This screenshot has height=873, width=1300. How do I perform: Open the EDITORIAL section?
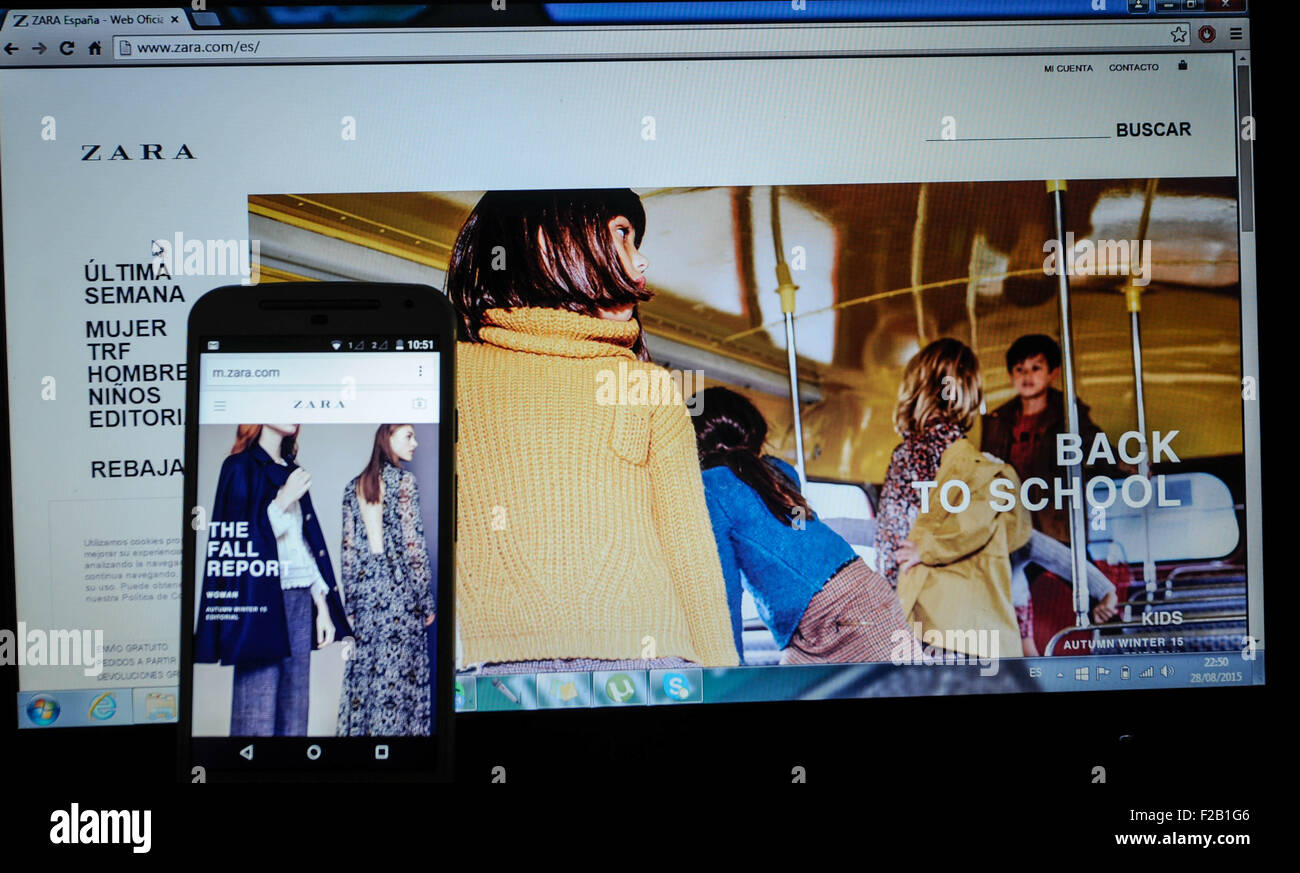(136, 418)
